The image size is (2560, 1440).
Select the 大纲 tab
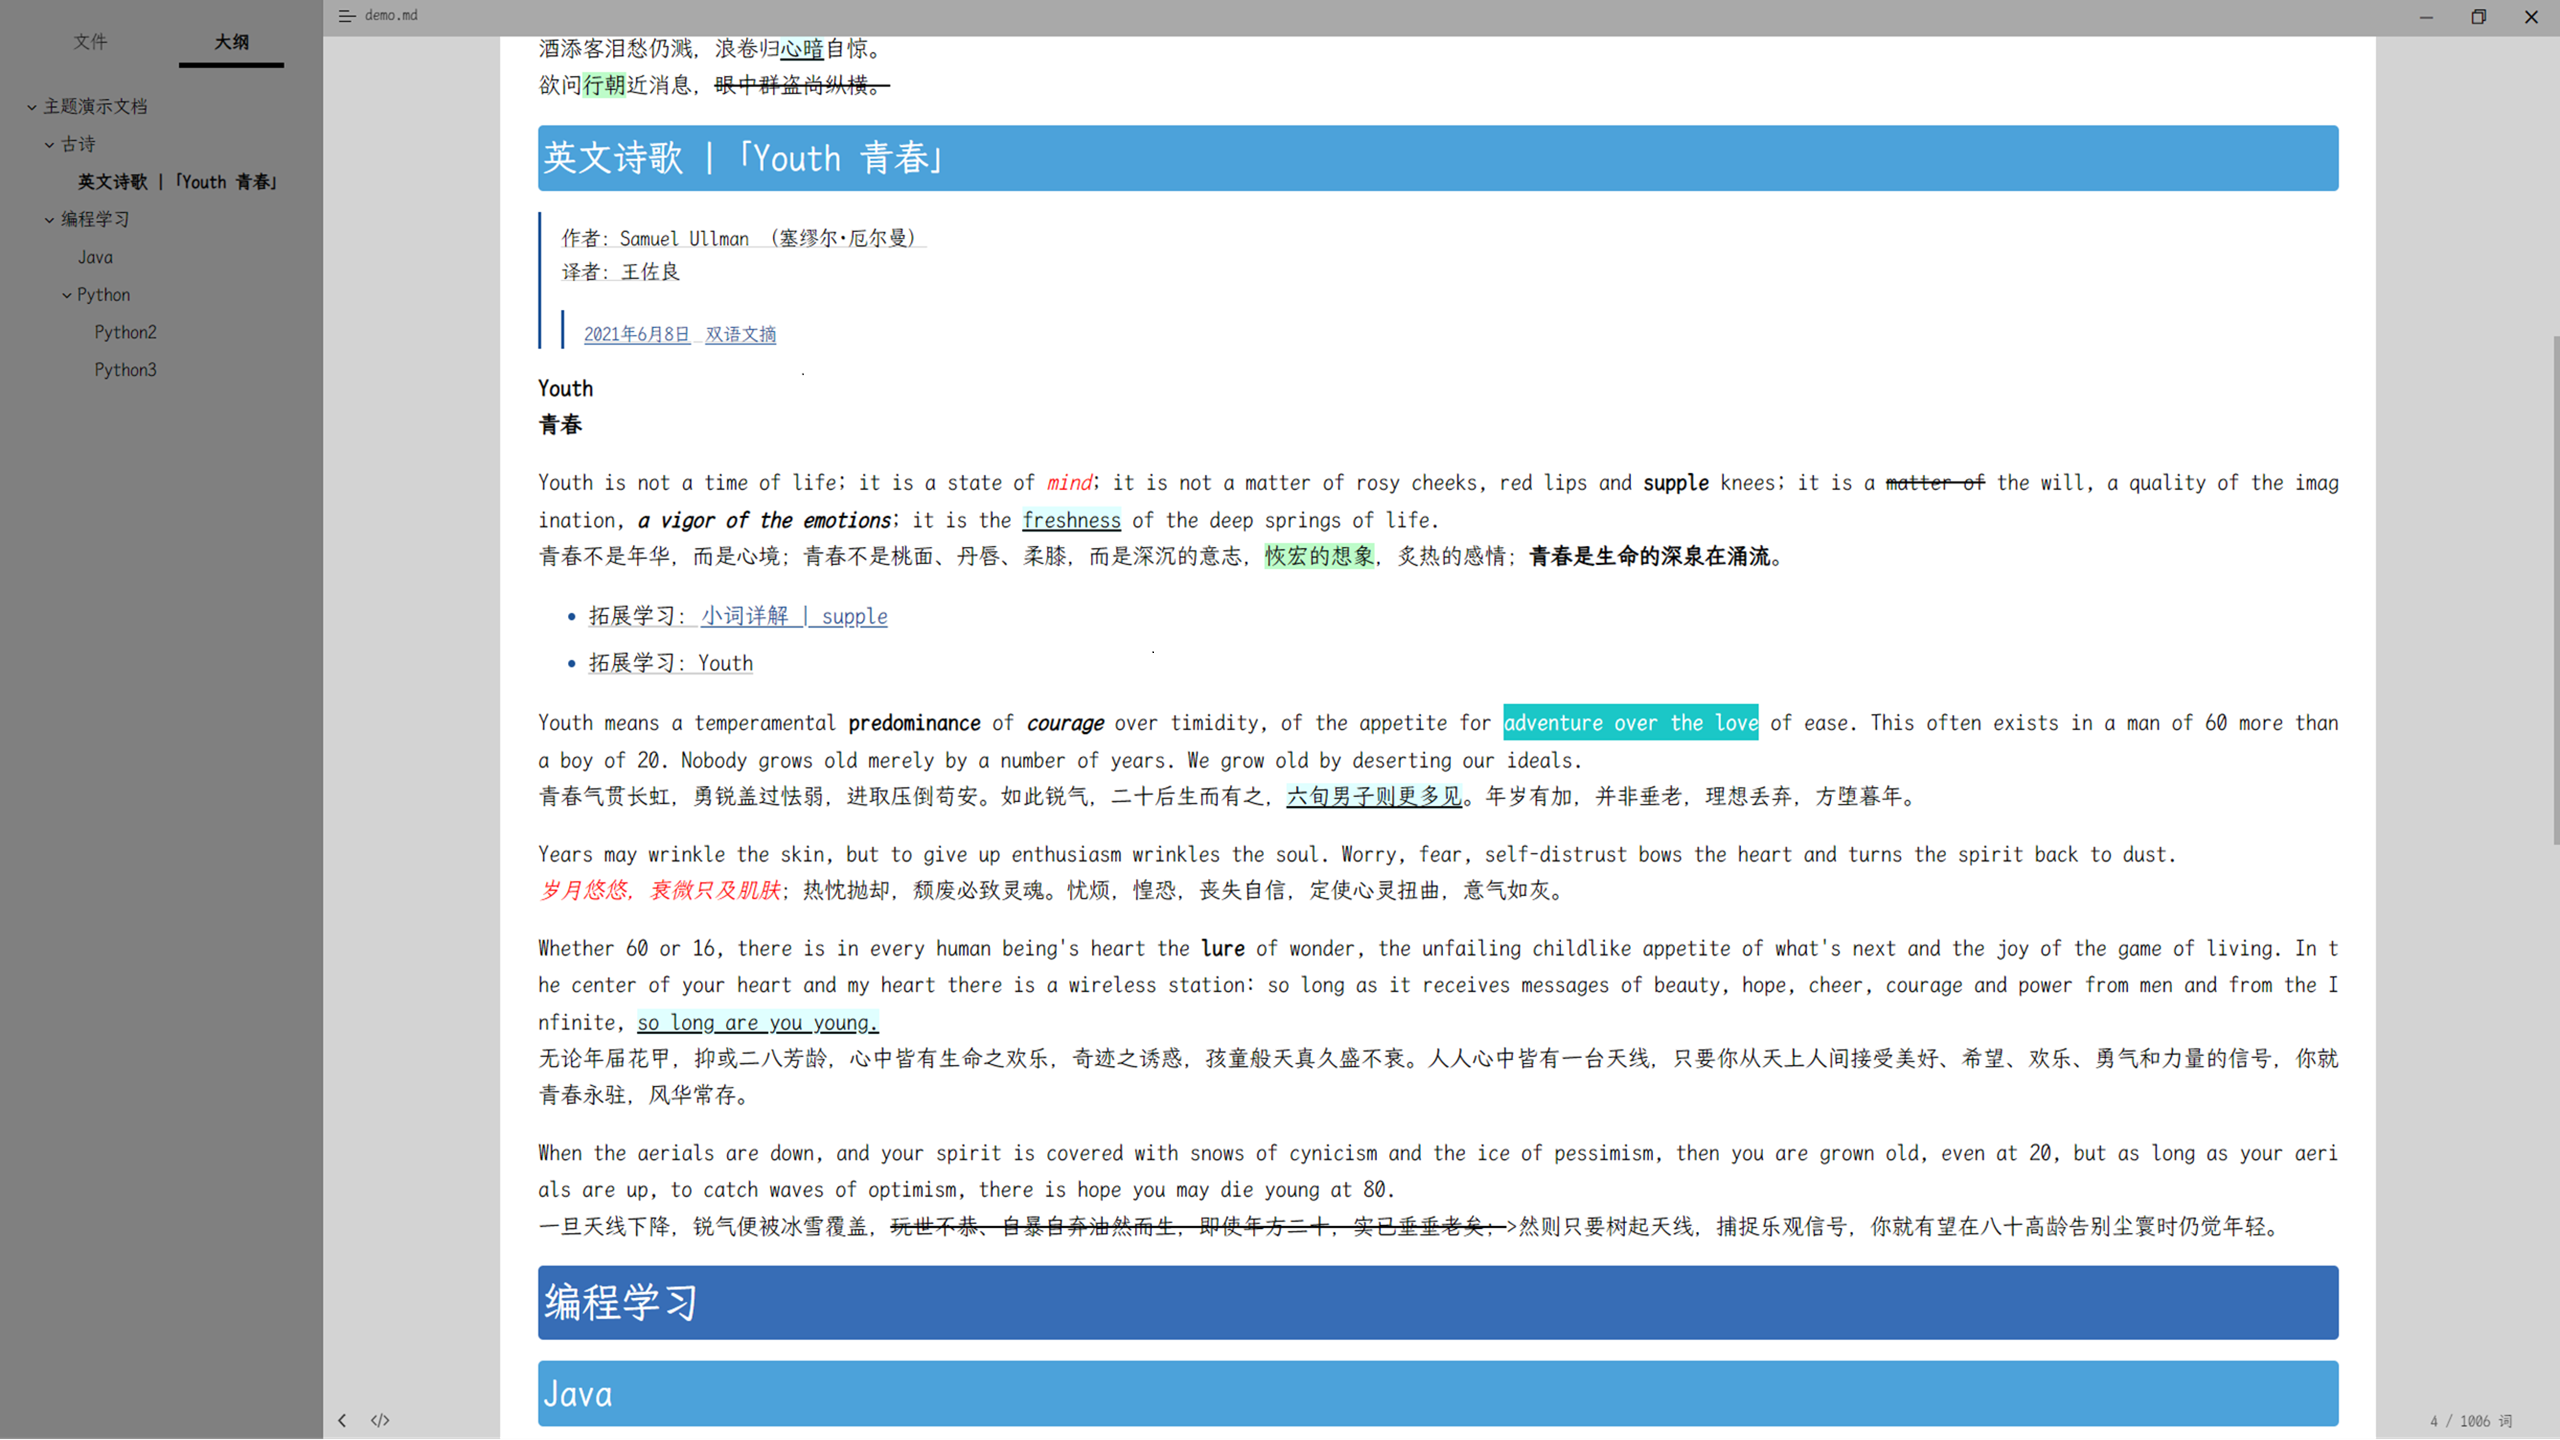(x=231, y=42)
